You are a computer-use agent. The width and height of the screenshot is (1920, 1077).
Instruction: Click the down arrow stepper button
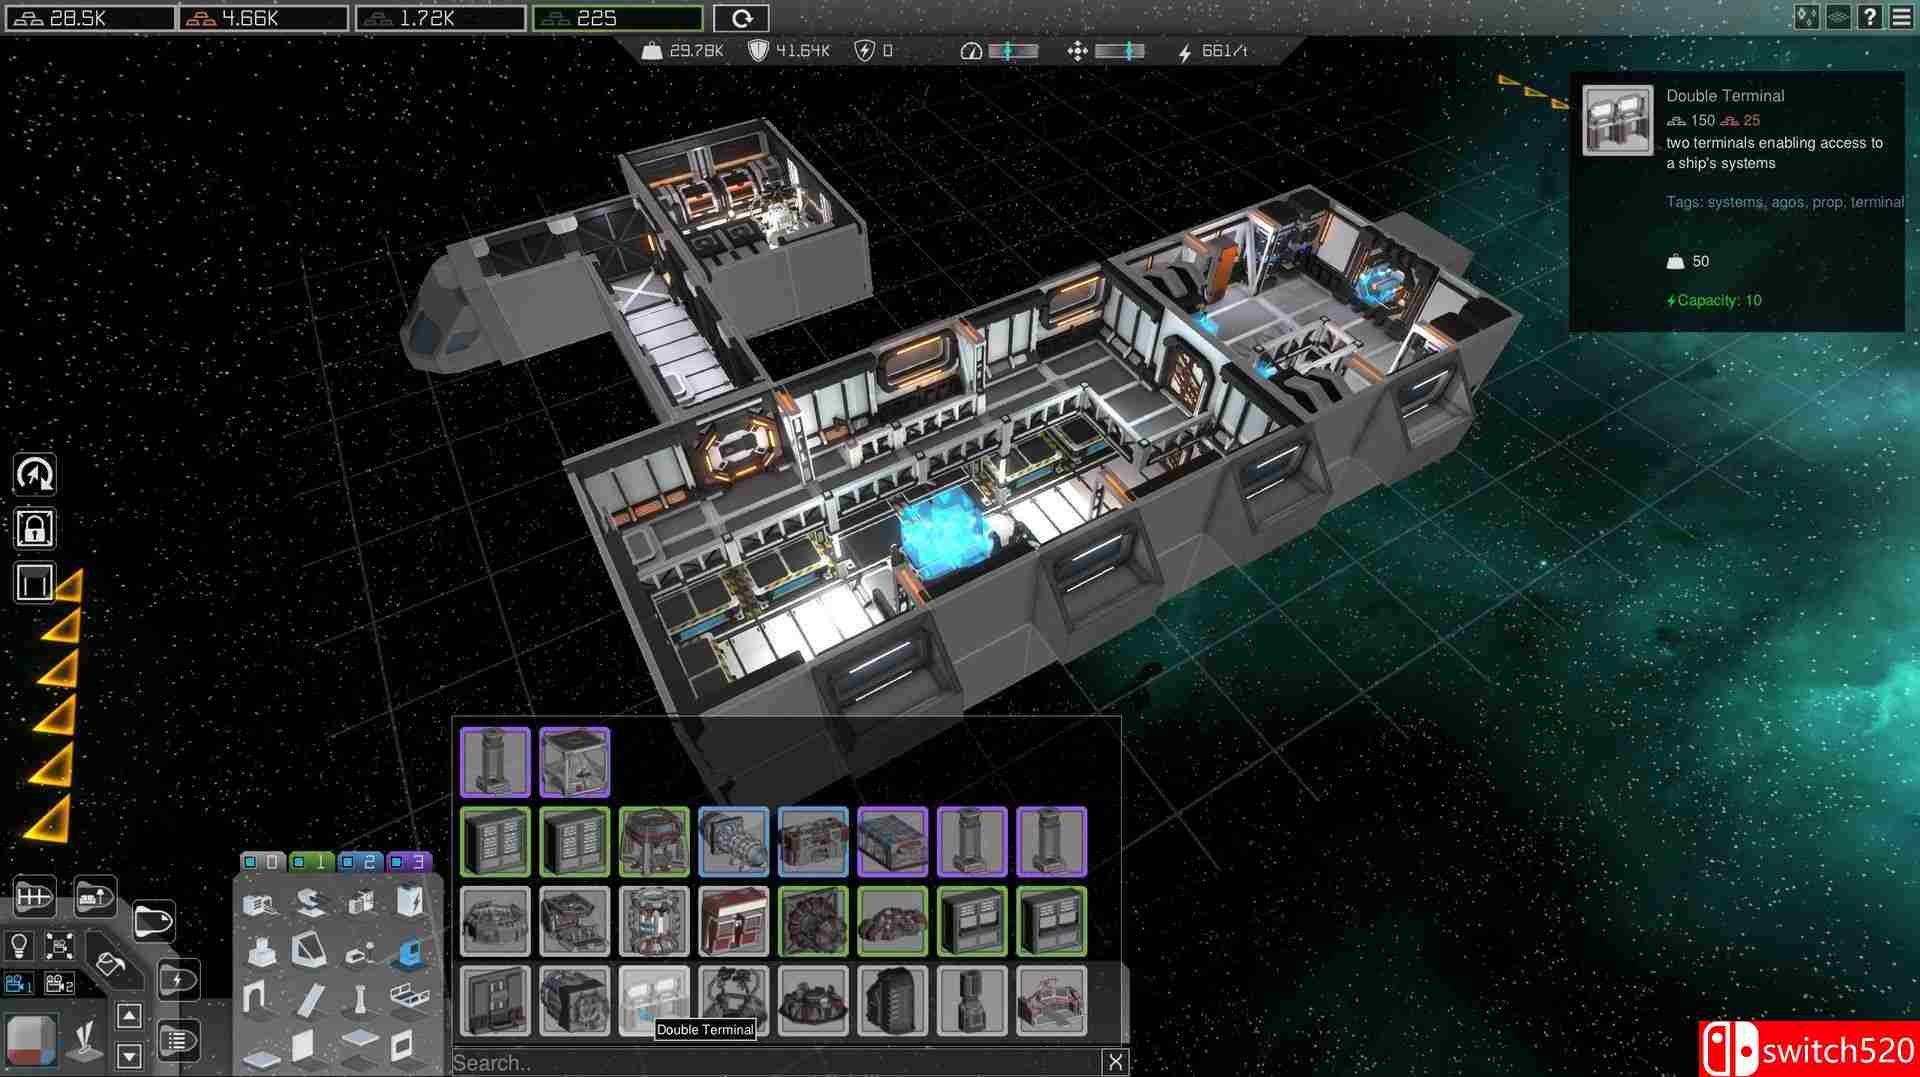[129, 1055]
